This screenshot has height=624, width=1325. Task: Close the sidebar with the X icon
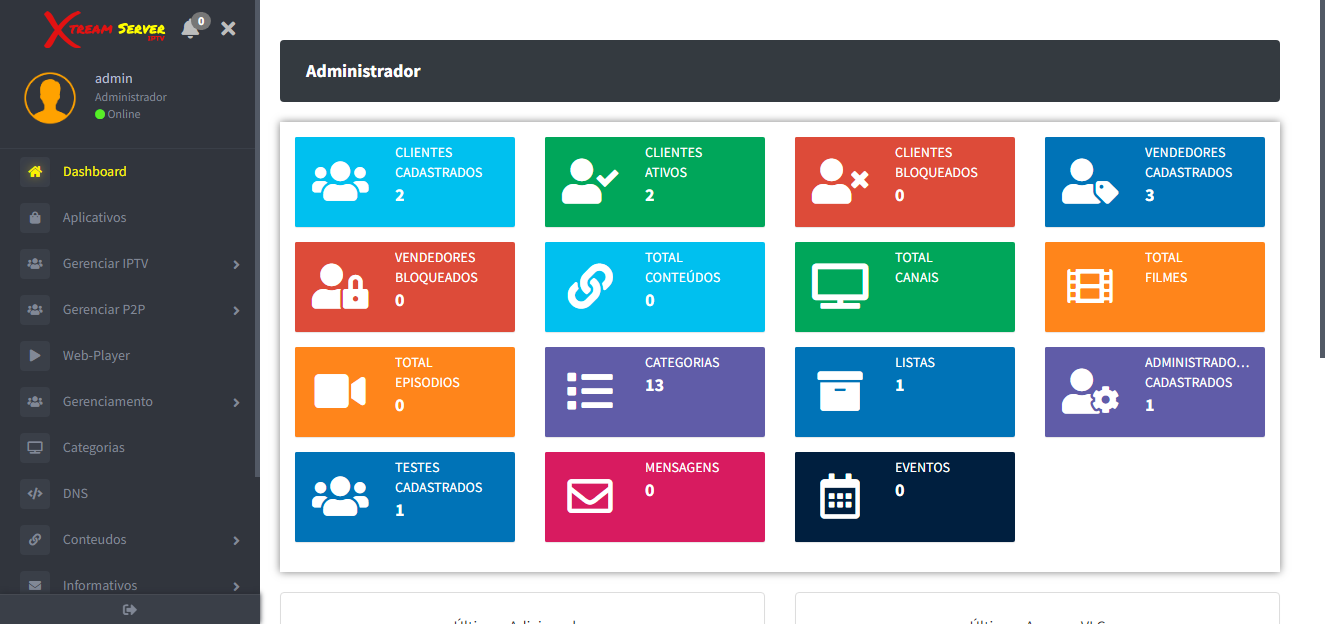click(x=228, y=29)
